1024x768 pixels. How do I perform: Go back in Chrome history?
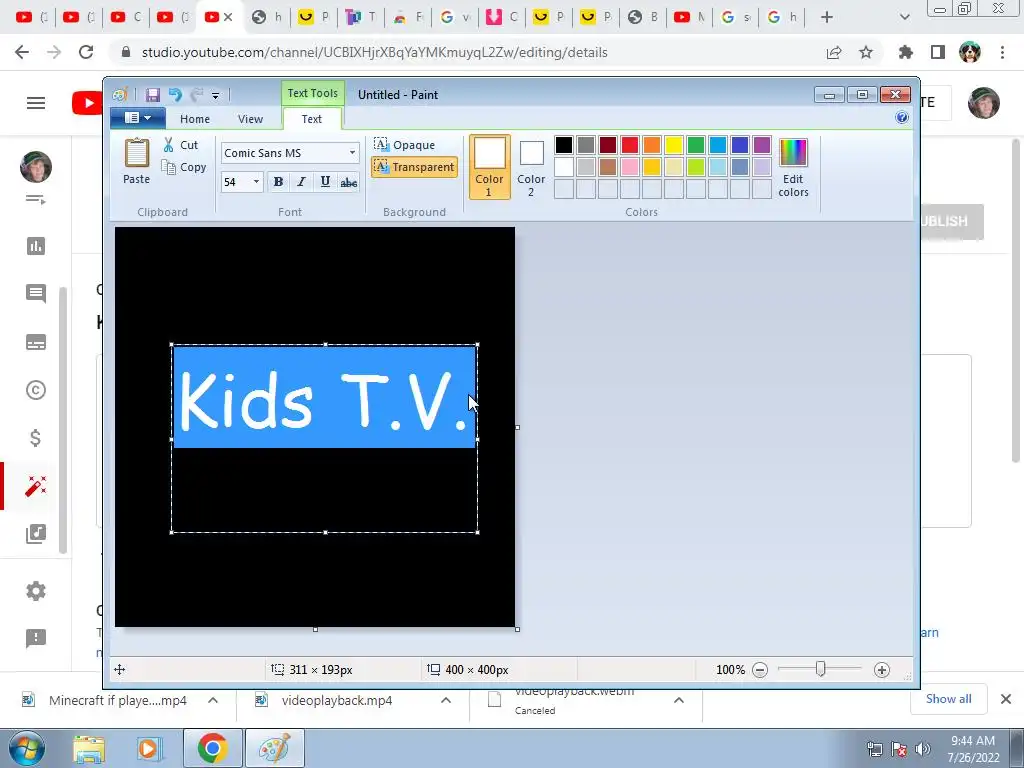coord(22,52)
